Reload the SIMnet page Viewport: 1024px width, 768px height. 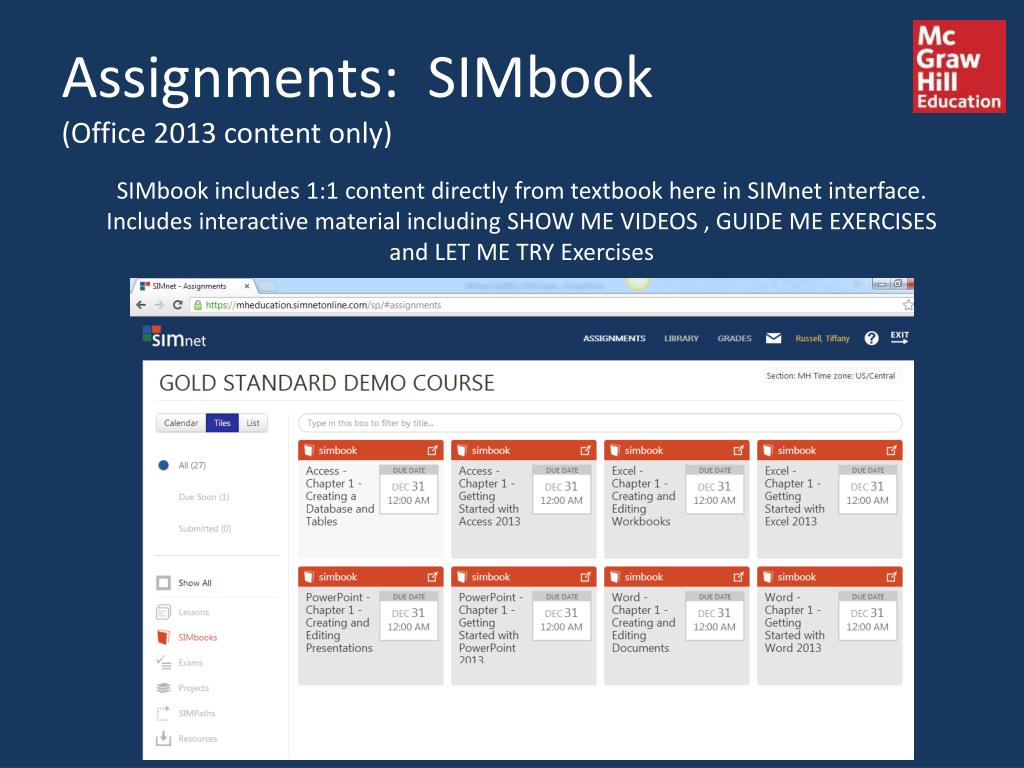tap(177, 305)
